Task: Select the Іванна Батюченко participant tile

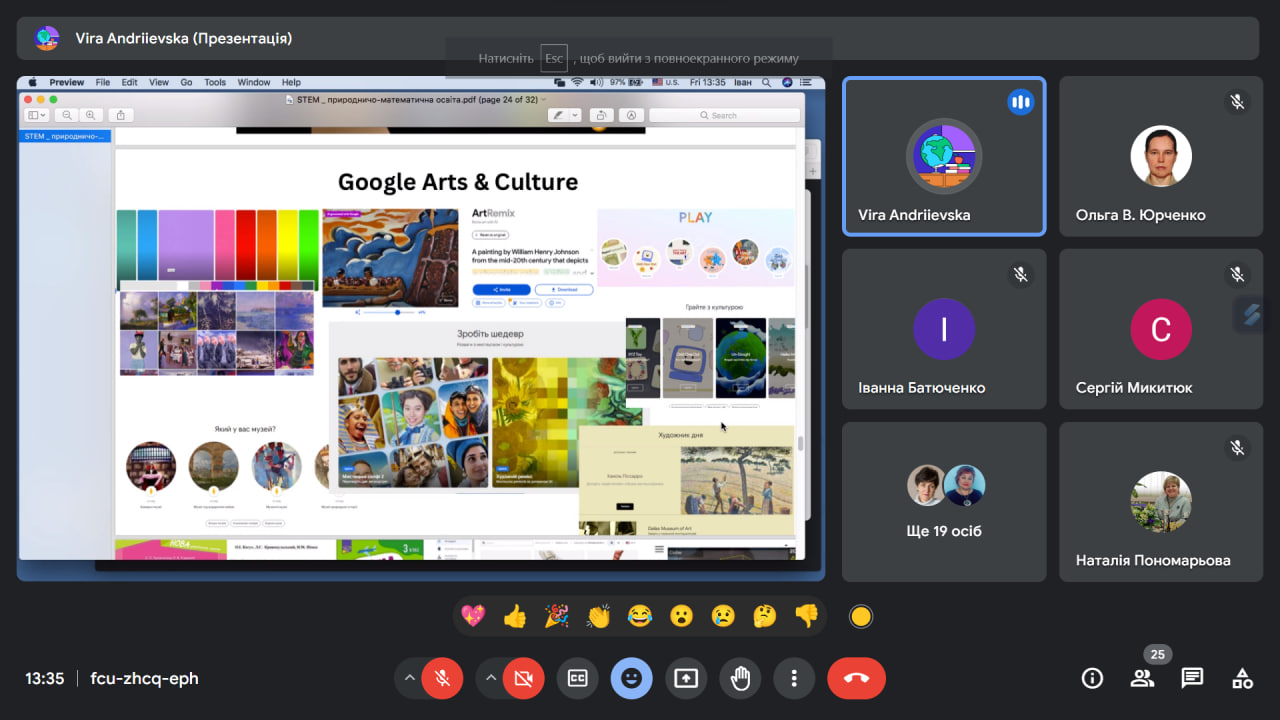Action: click(944, 329)
